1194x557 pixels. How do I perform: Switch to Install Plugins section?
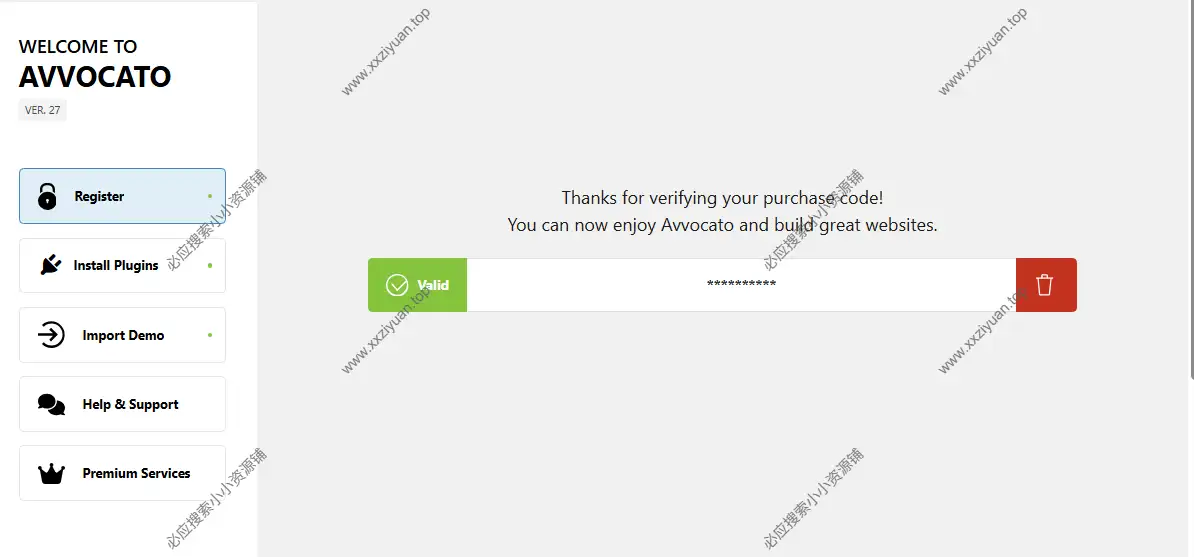pyautogui.click(x=123, y=265)
